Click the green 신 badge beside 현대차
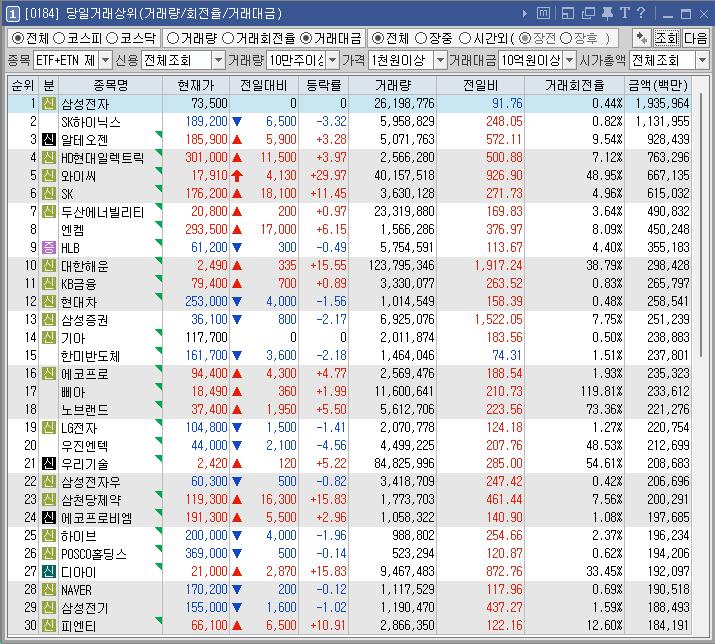Viewport: 715px width, 644px height. click(49, 301)
